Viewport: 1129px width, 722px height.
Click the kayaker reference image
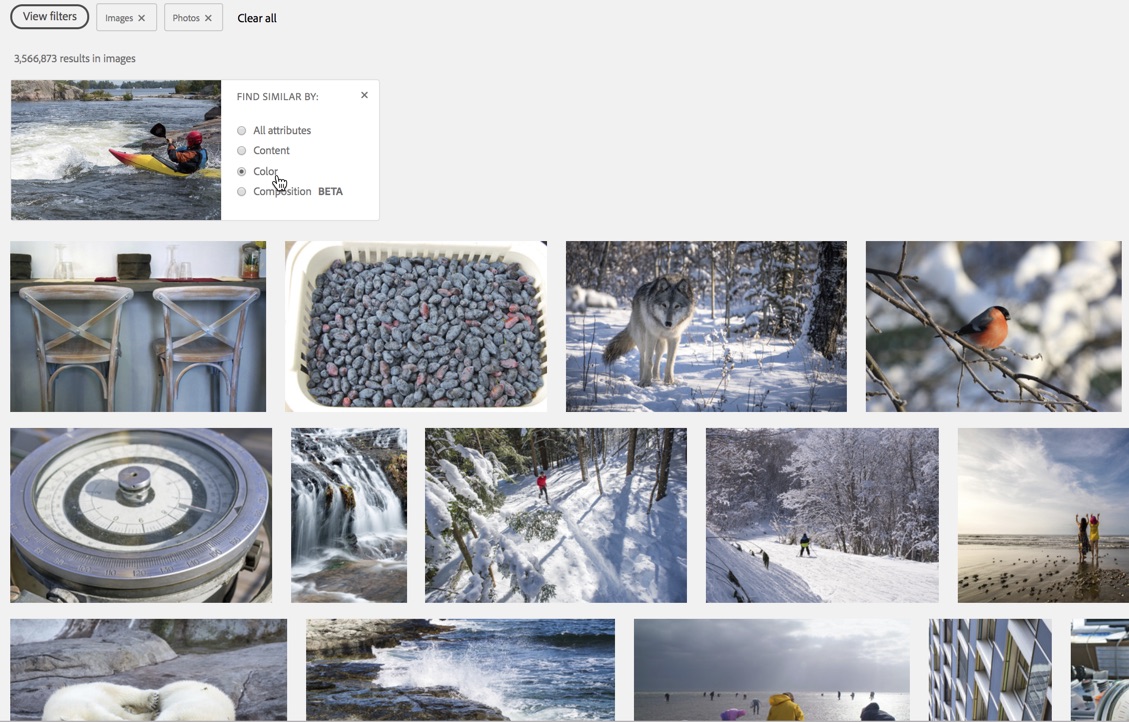(x=116, y=150)
